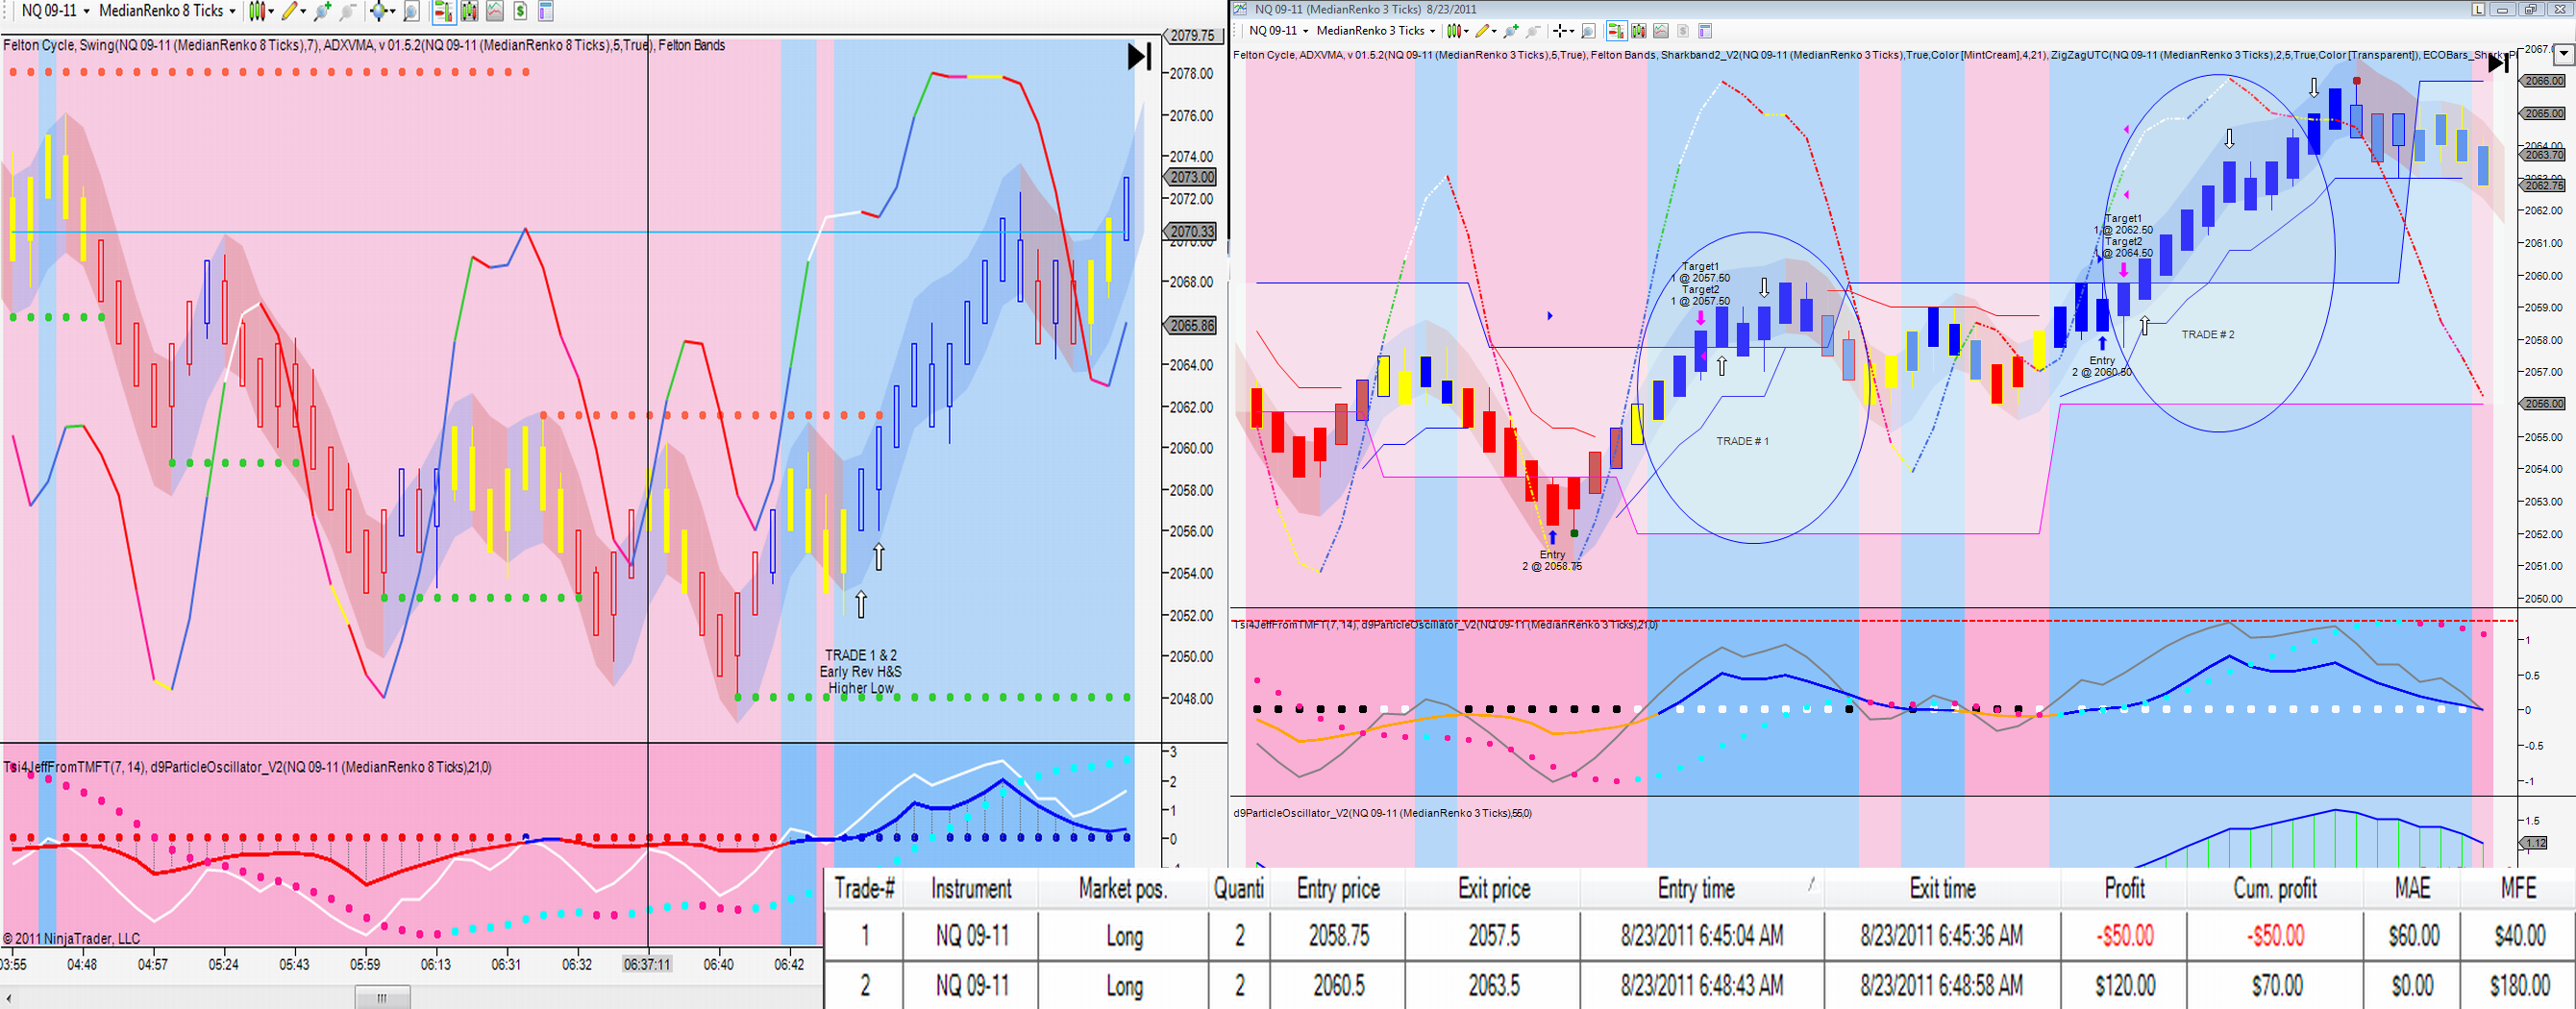This screenshot has width=2576, height=1009.
Task: Select the pencil drawing tools icon in the 3-tick chart
Action: click(x=1482, y=31)
